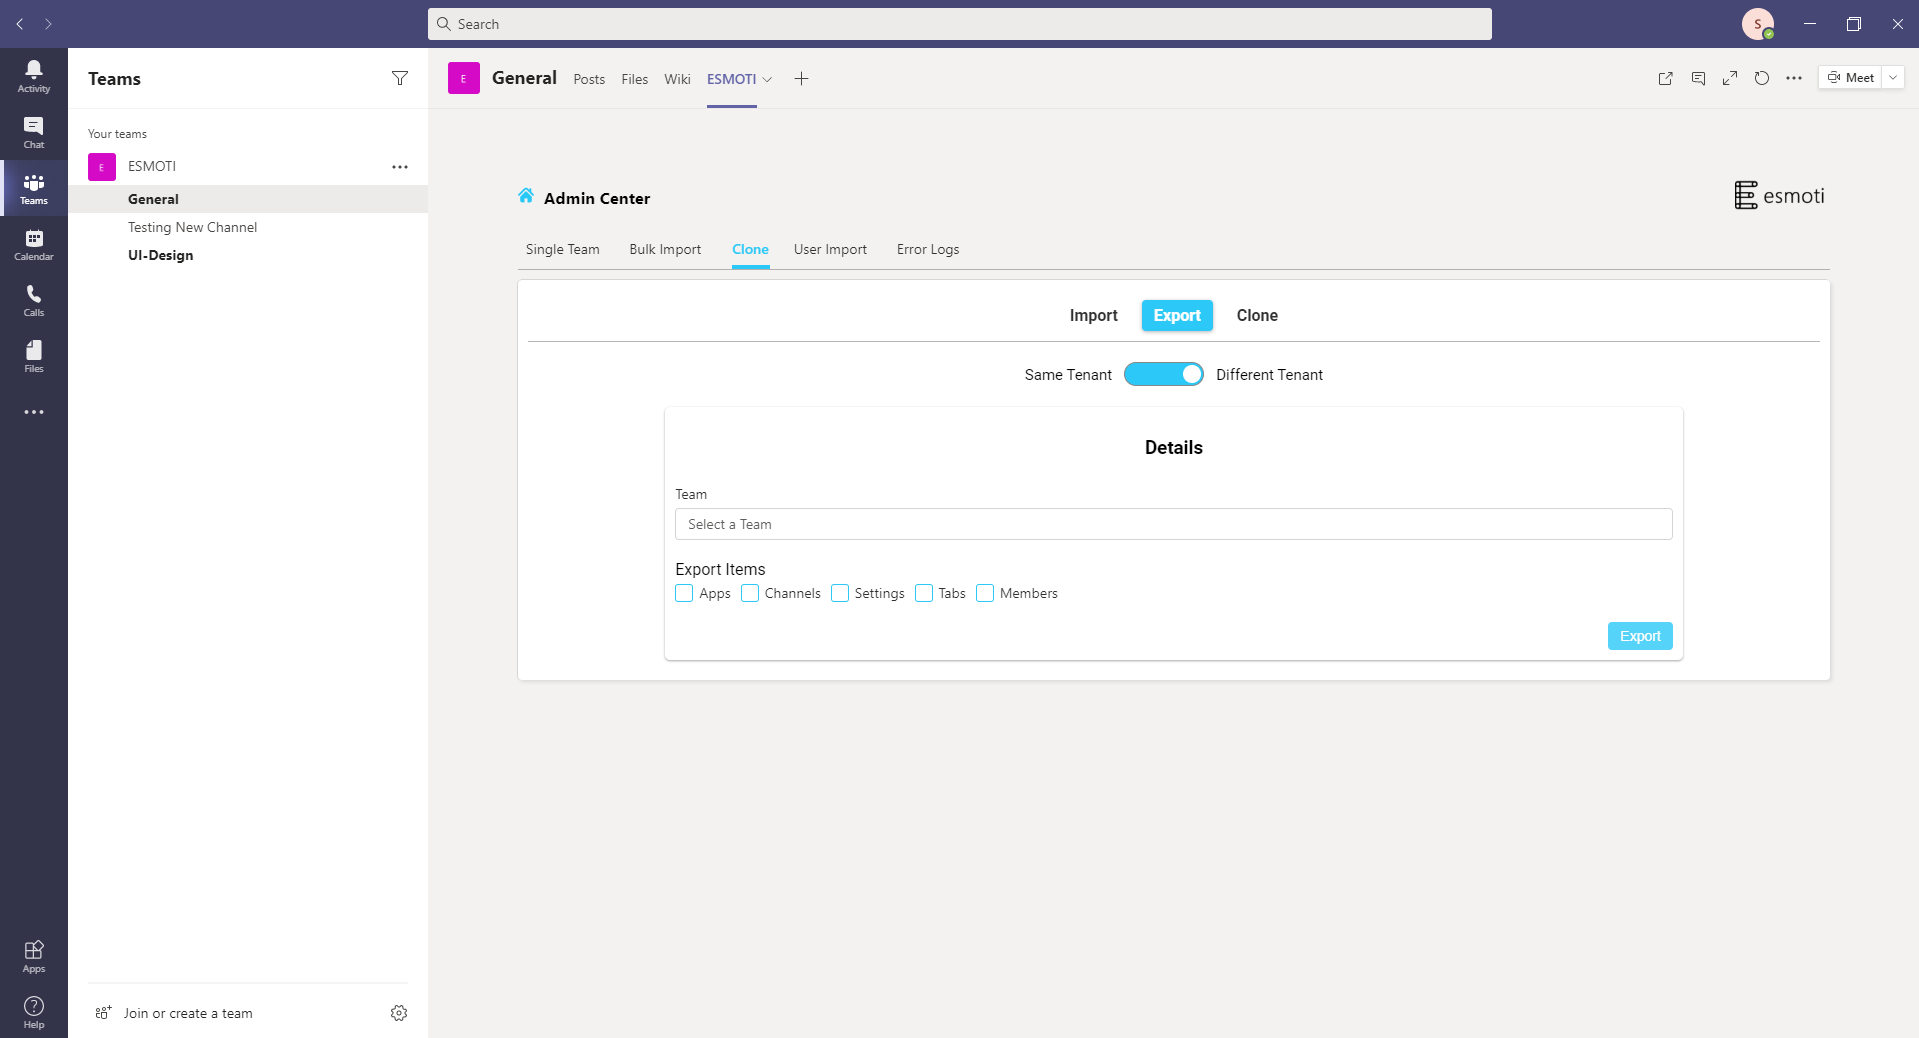The image size is (1919, 1038).
Task: Add a new tab to channel
Action: (x=801, y=79)
